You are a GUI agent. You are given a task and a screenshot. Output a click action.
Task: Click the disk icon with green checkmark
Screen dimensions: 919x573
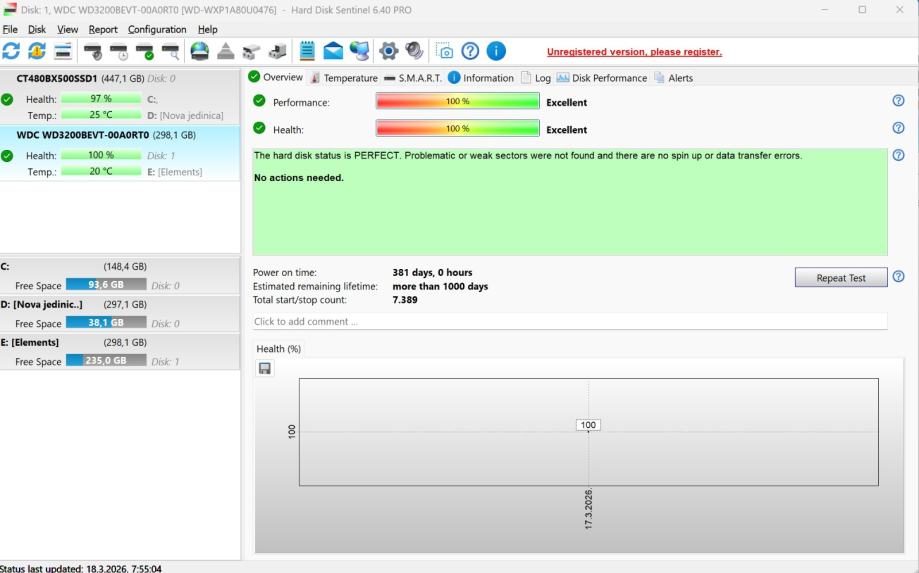144,52
